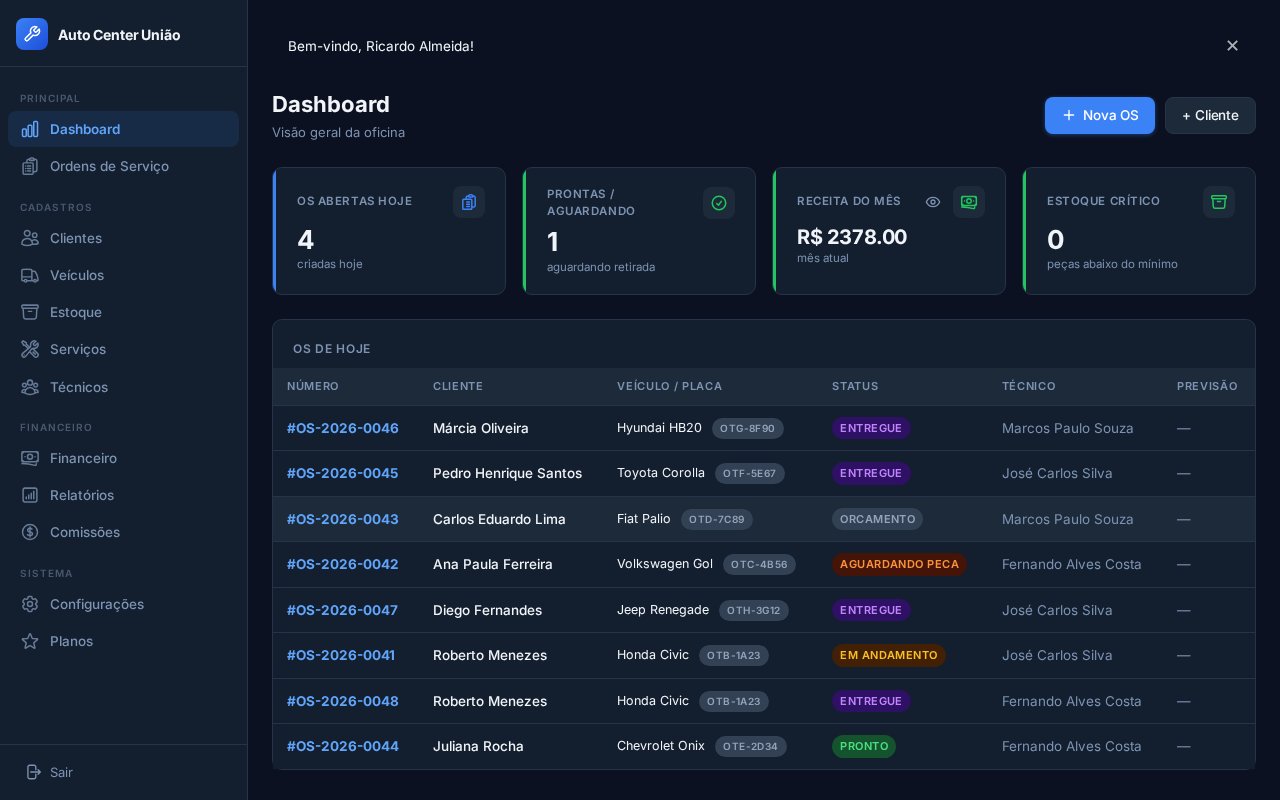Click the EM ANDAMENTO status badge

point(889,655)
